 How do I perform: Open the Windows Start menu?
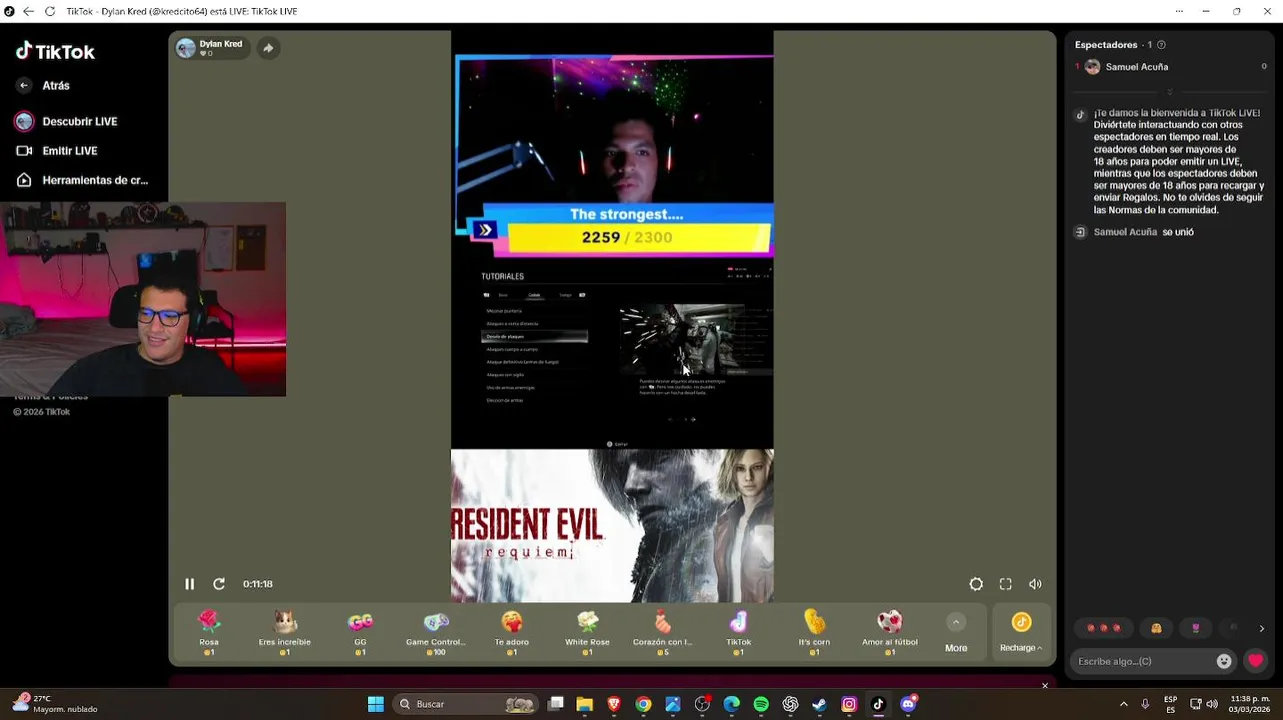pos(376,704)
